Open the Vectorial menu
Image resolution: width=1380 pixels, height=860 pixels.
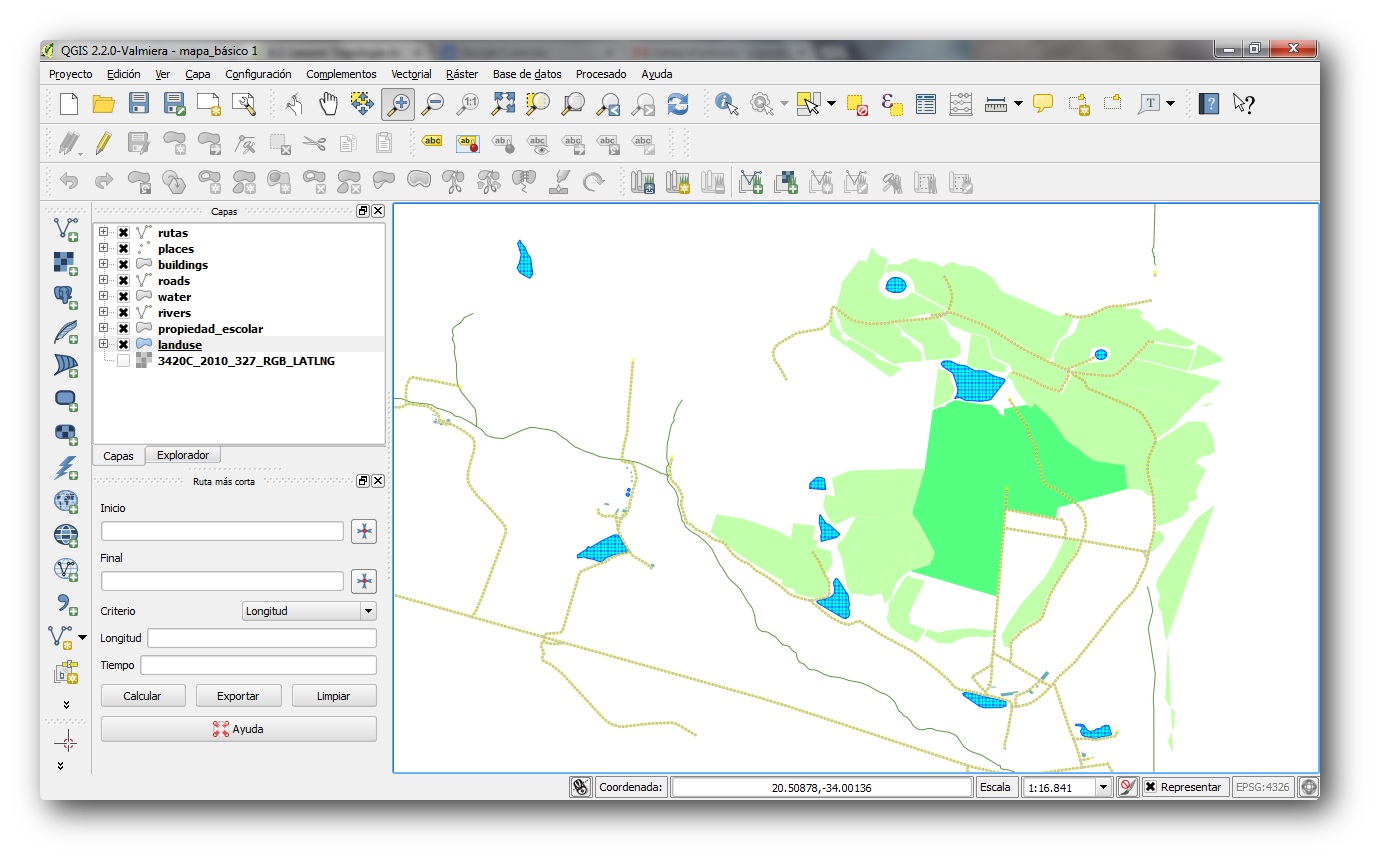coord(411,74)
